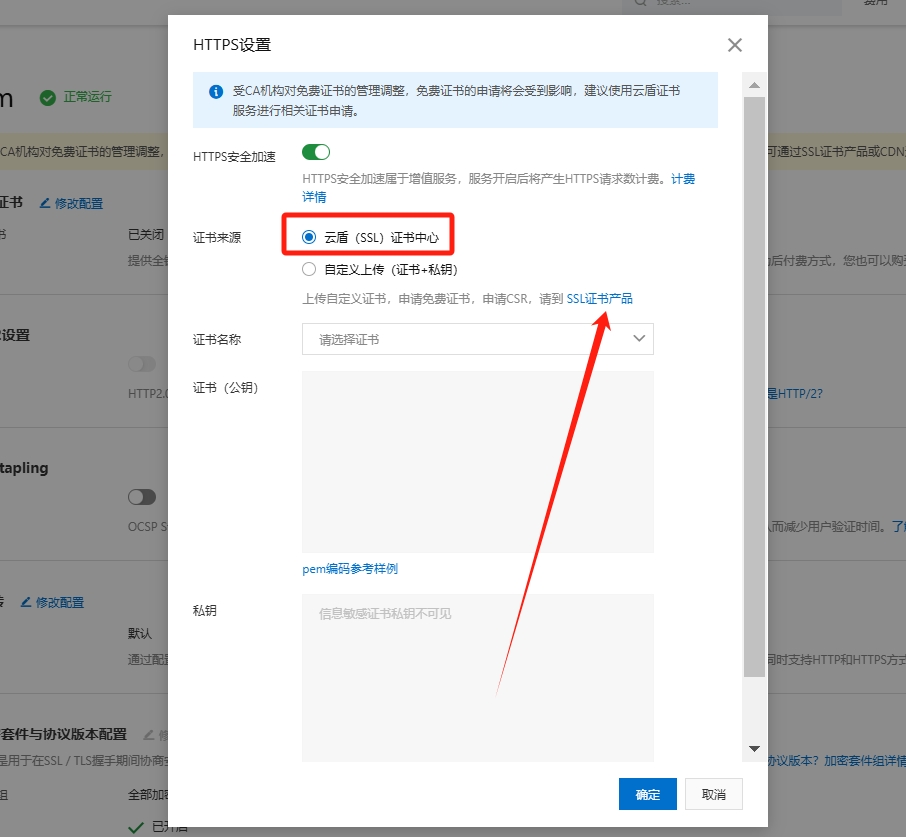The height and width of the screenshot is (837, 906).
Task: Click the pencil icon next to 套件与协议版本配置
Action: coord(148,734)
